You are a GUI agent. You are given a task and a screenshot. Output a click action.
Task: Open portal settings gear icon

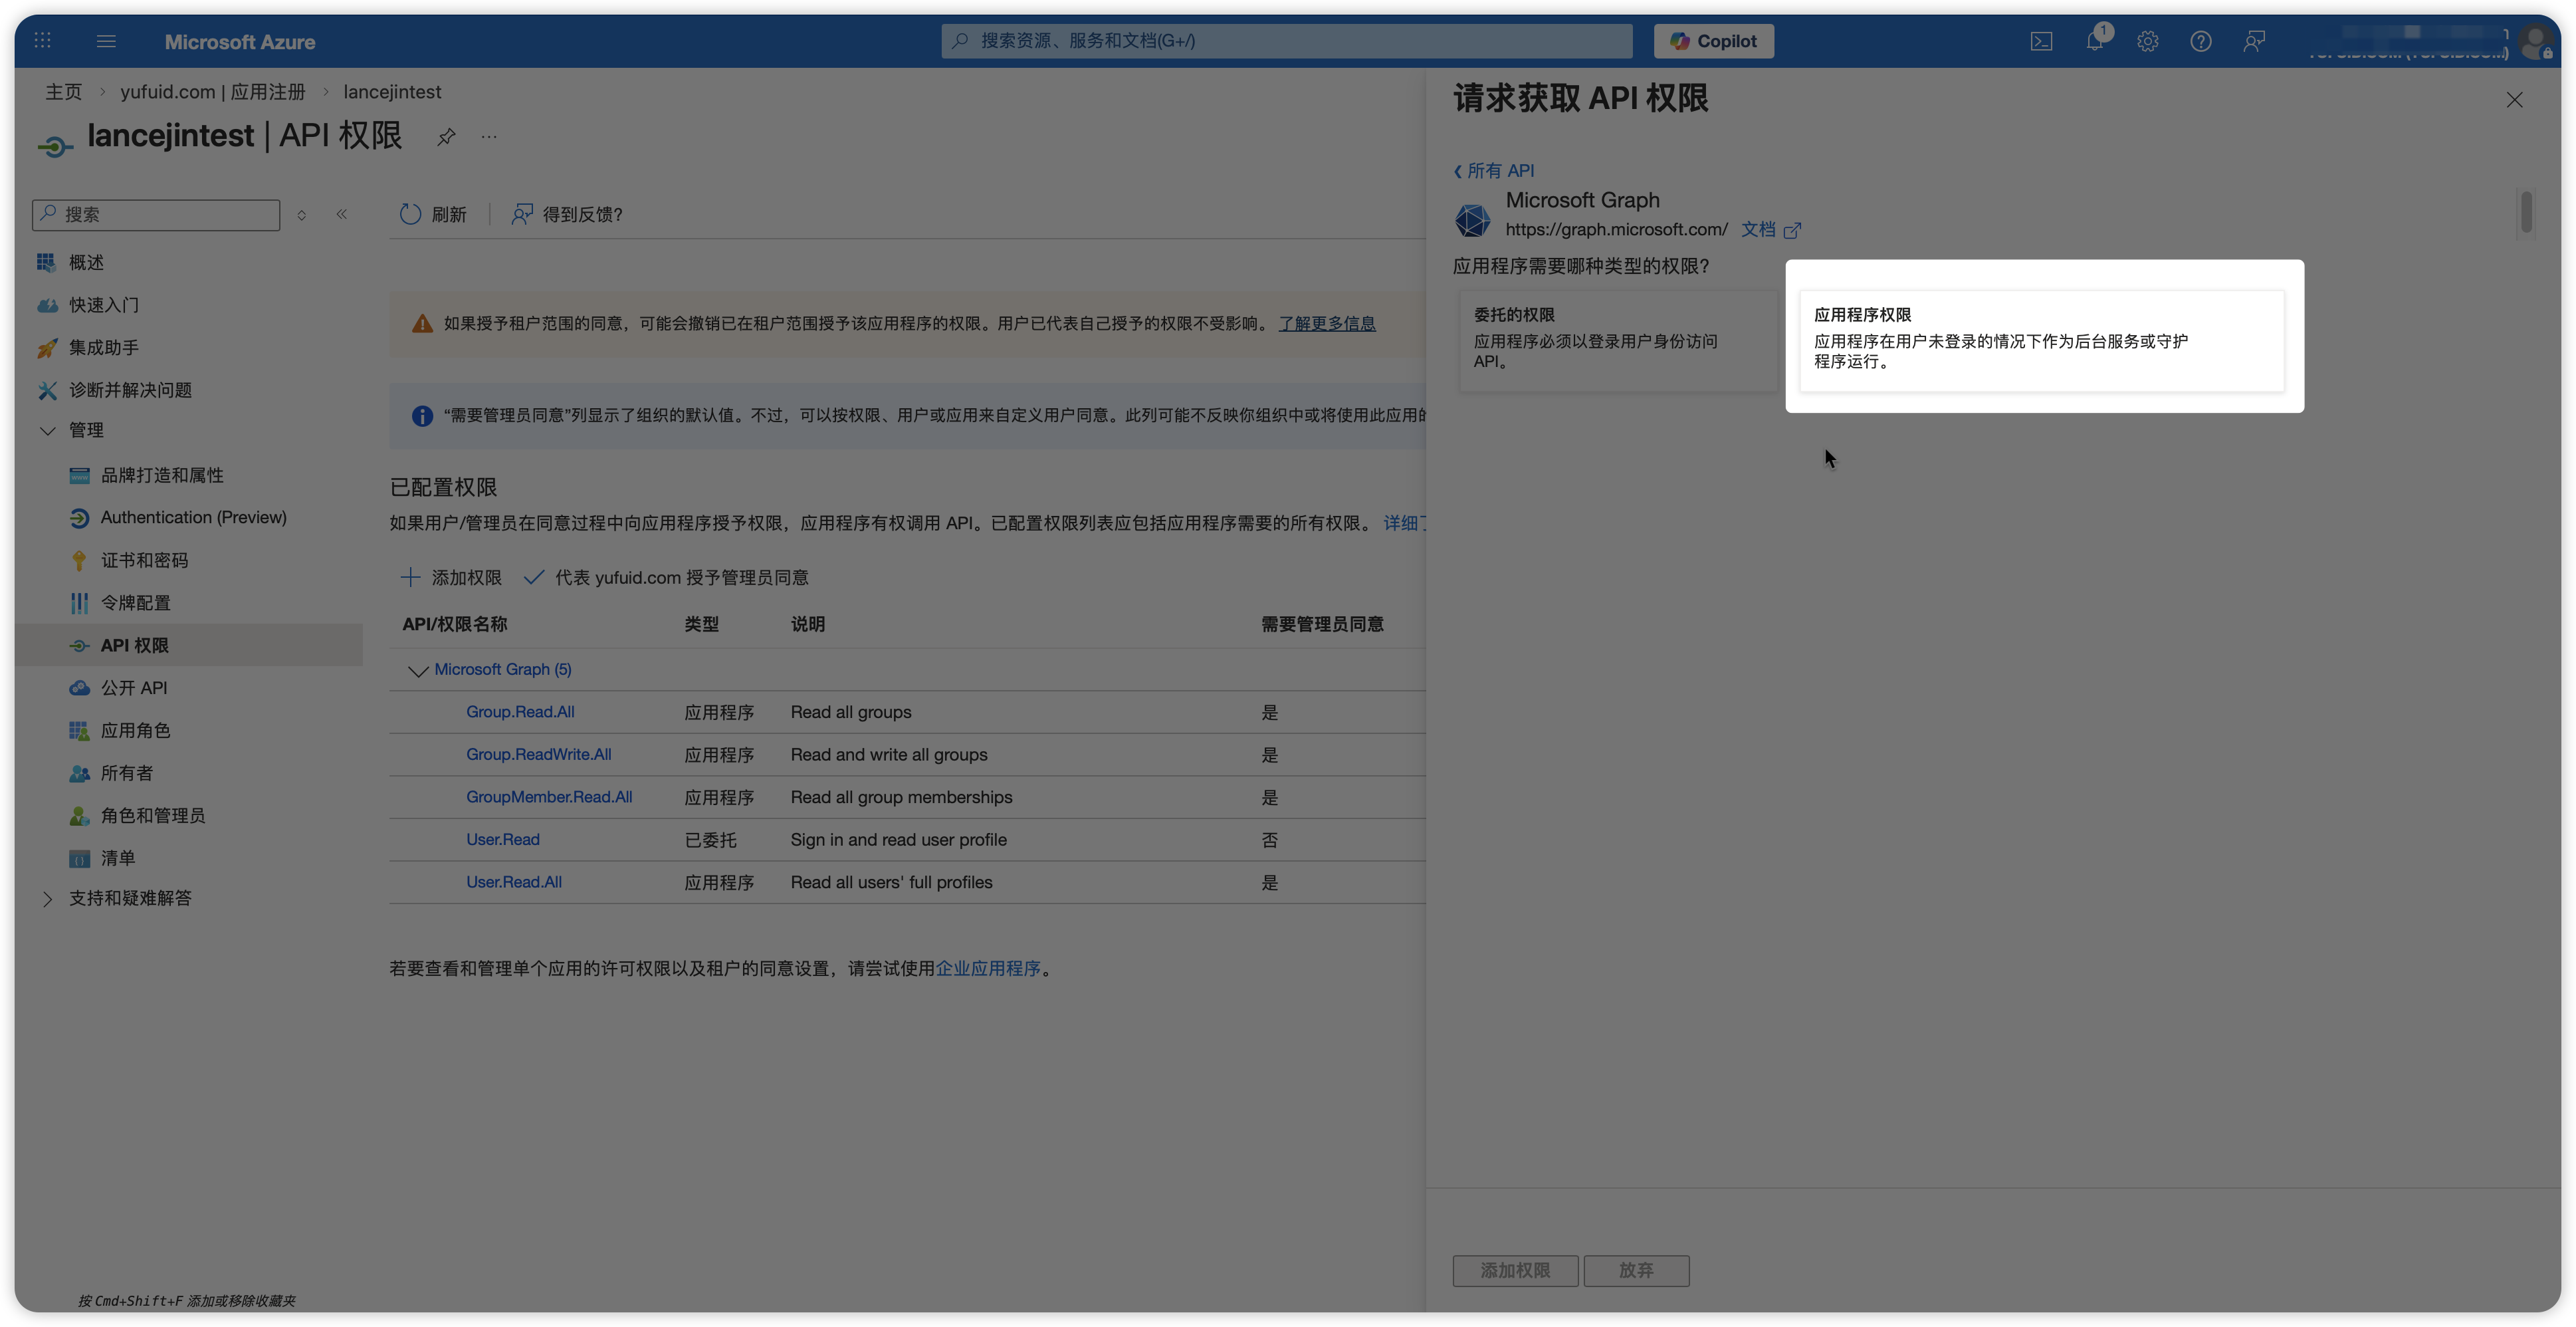point(2147,41)
